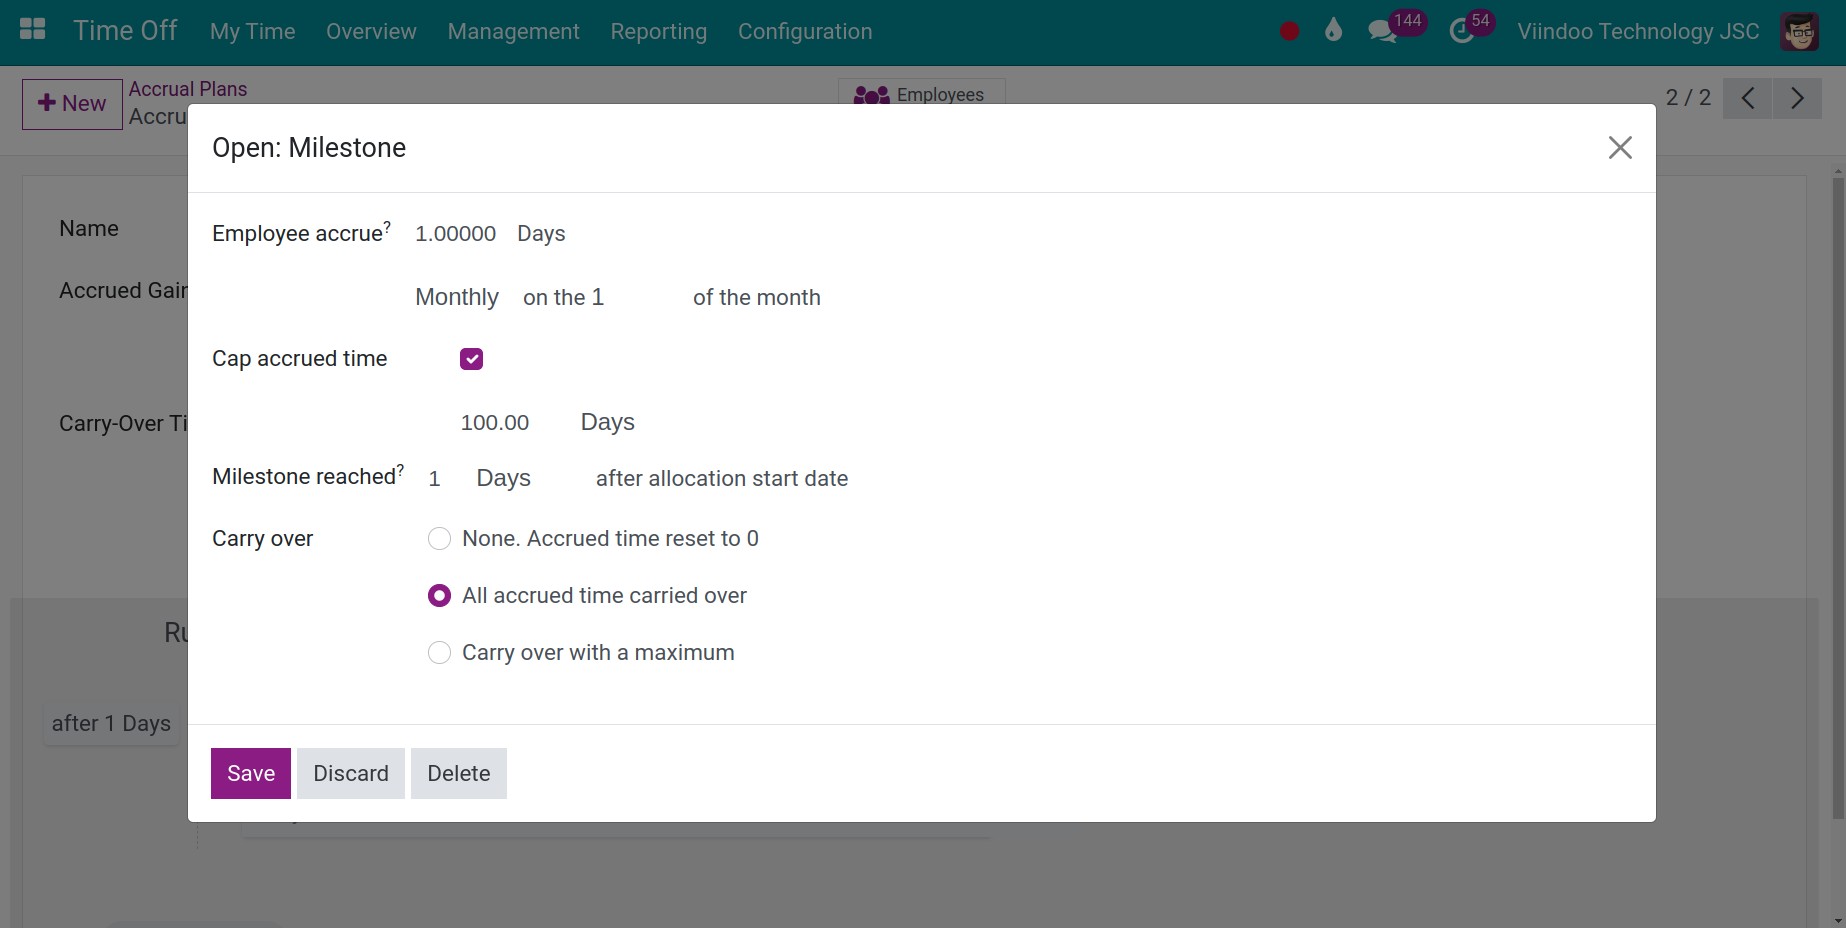Open the Management menu
Screen dimensions: 1846x928
[x=513, y=31]
